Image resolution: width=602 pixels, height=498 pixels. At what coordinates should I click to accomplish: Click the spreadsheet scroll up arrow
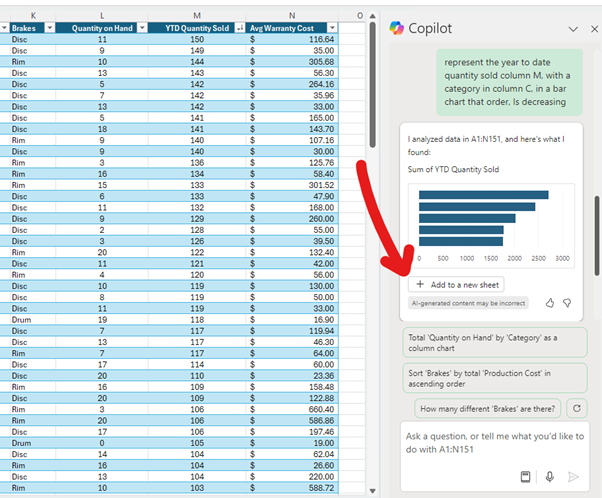(x=372, y=16)
